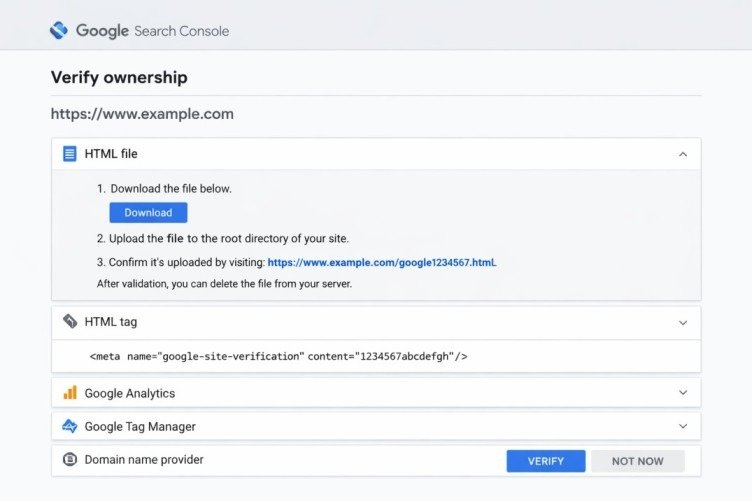752x501 pixels.
Task: Expand the Google Analytics section chevron
Action: coord(683,393)
